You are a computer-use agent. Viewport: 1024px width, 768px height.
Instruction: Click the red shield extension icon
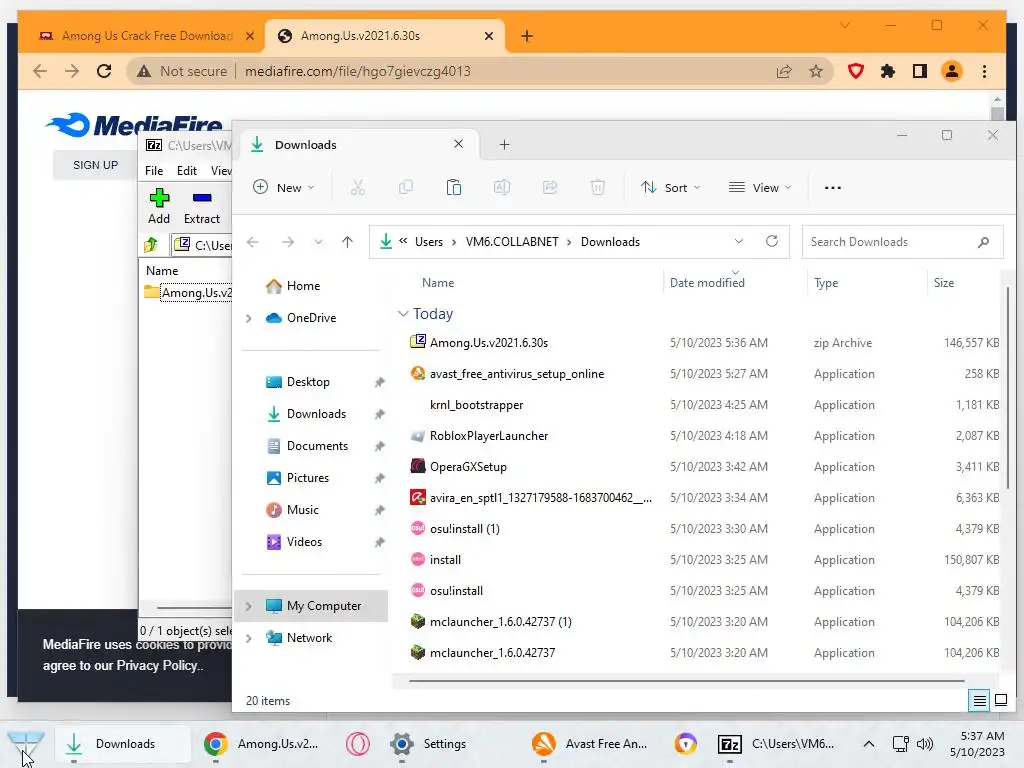click(856, 71)
